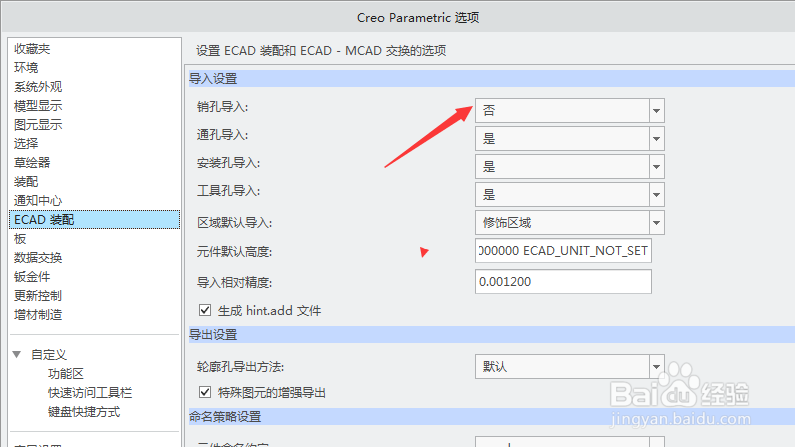Click the 销孔导入 label
795x447 pixels.
[x=223, y=107]
